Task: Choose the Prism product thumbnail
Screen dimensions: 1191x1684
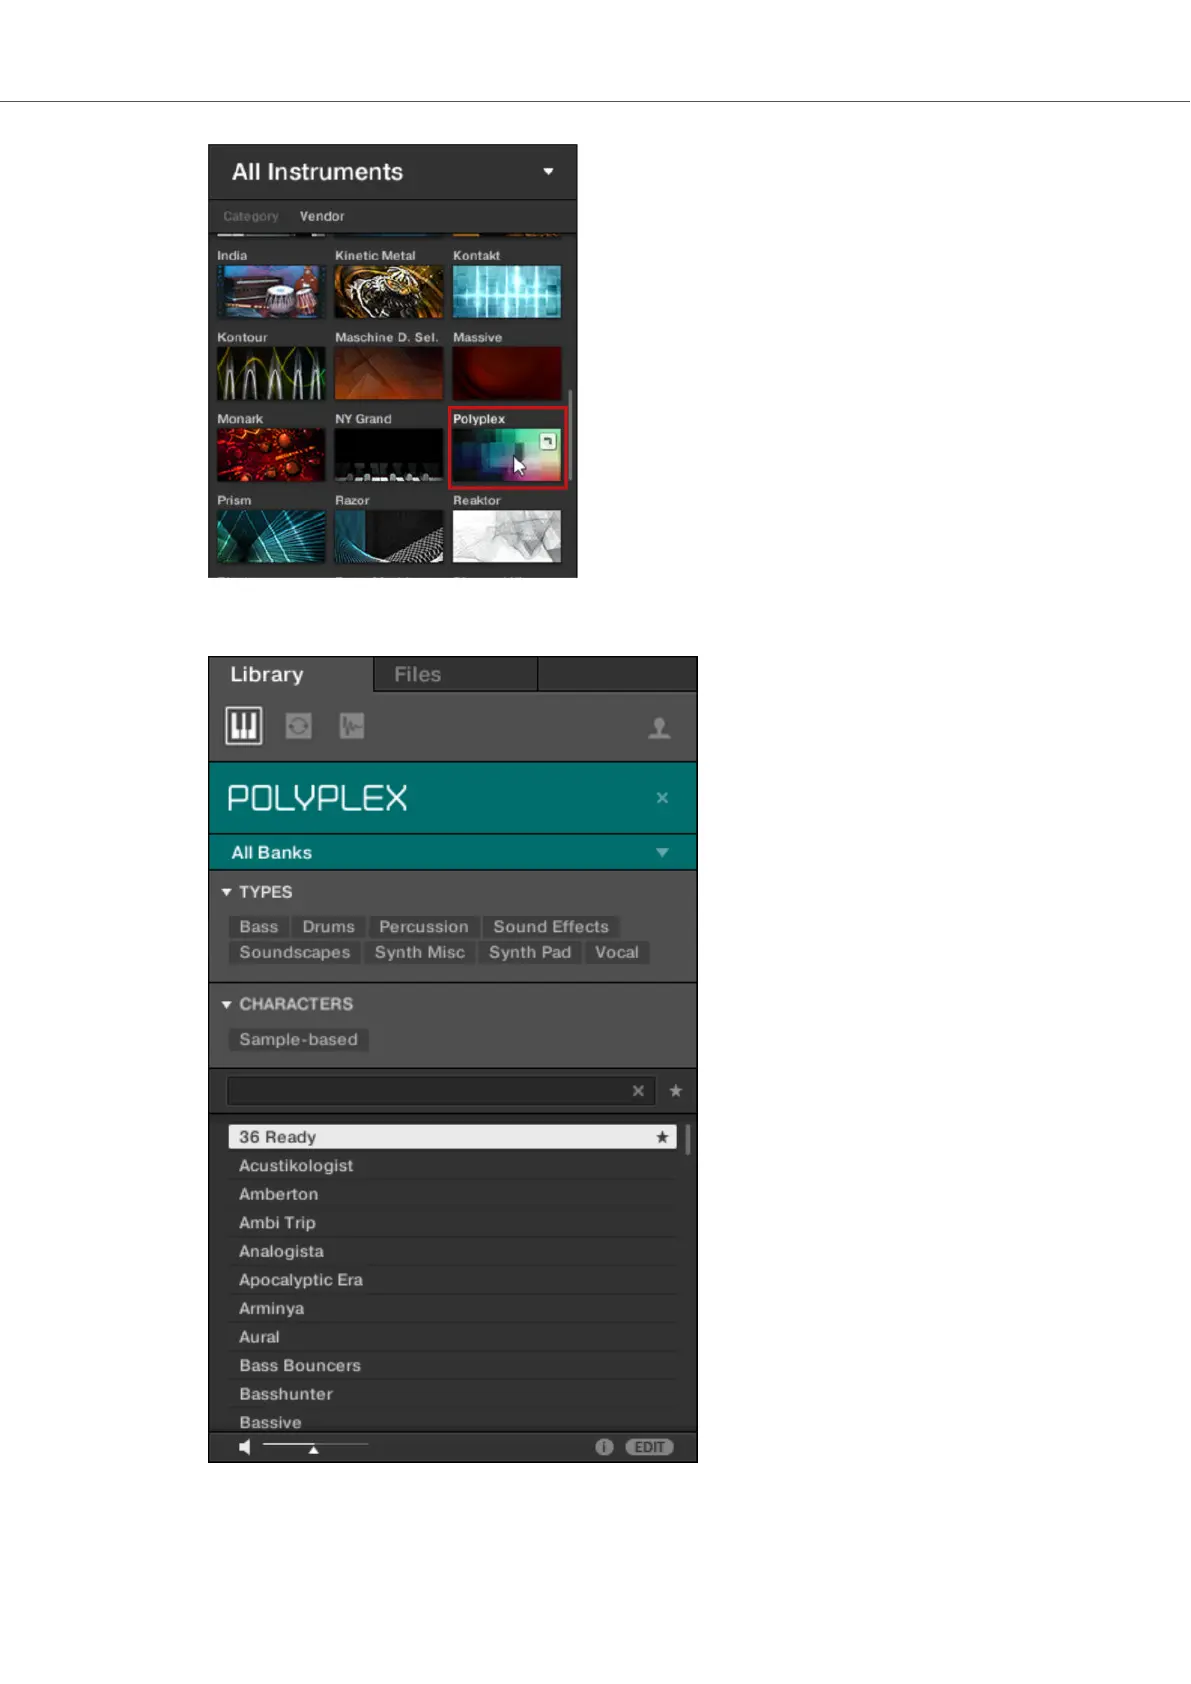Action: (271, 537)
